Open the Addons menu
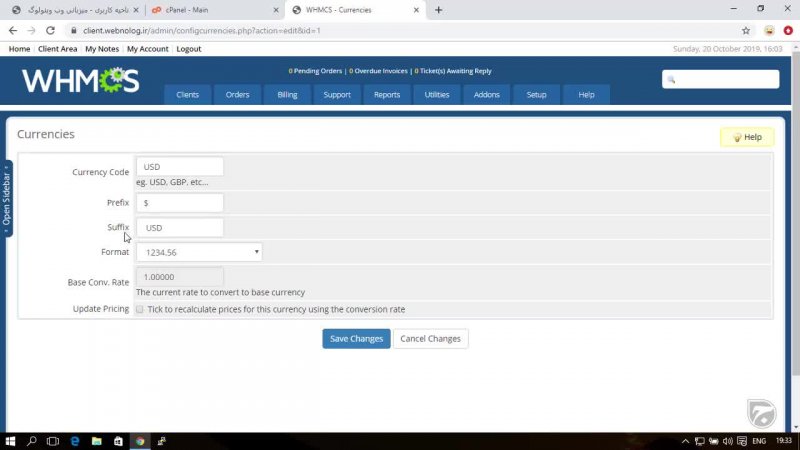The height and width of the screenshot is (450, 800). click(487, 95)
